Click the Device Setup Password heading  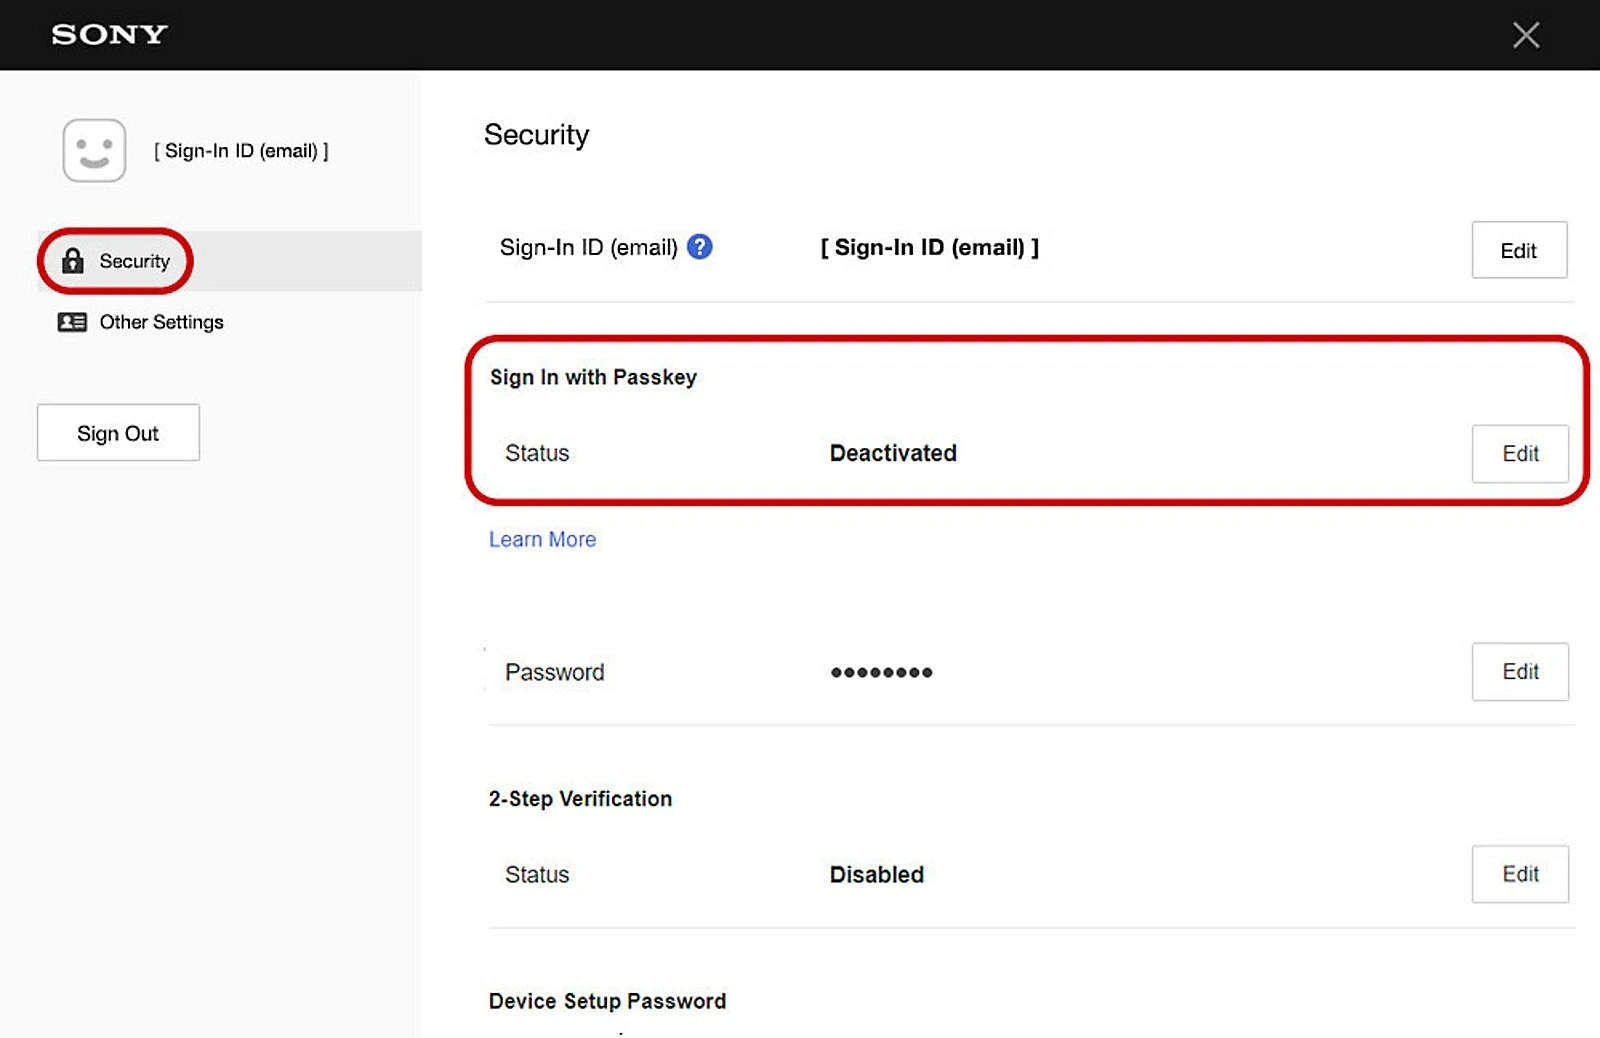coord(607,1001)
